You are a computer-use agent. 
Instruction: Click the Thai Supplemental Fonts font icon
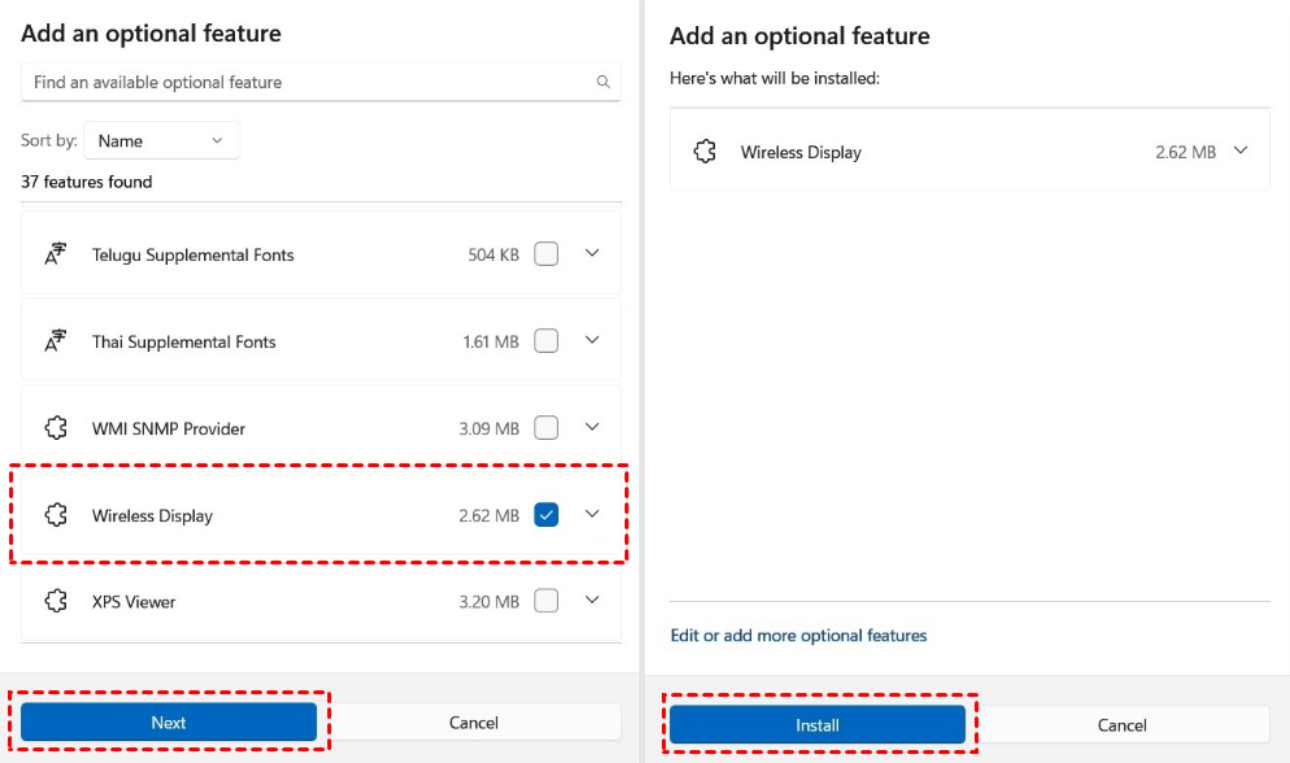(x=56, y=341)
